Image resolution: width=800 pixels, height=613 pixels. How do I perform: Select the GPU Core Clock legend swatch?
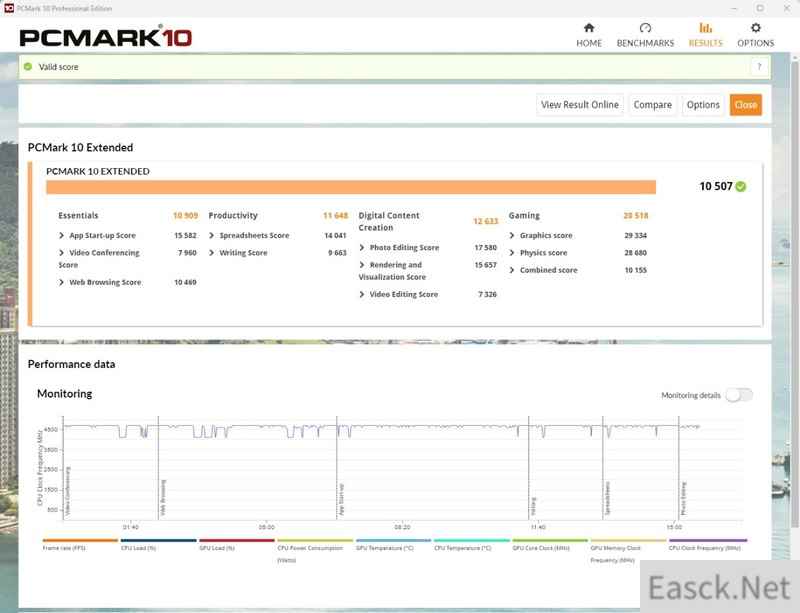click(x=550, y=540)
